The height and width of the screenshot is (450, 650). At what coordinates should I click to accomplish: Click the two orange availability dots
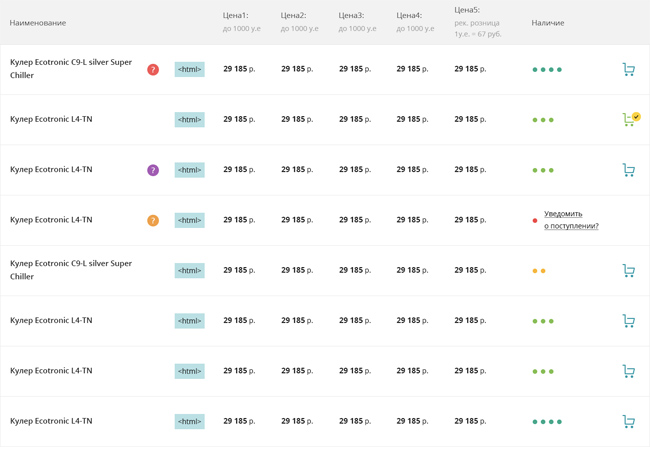point(539,271)
